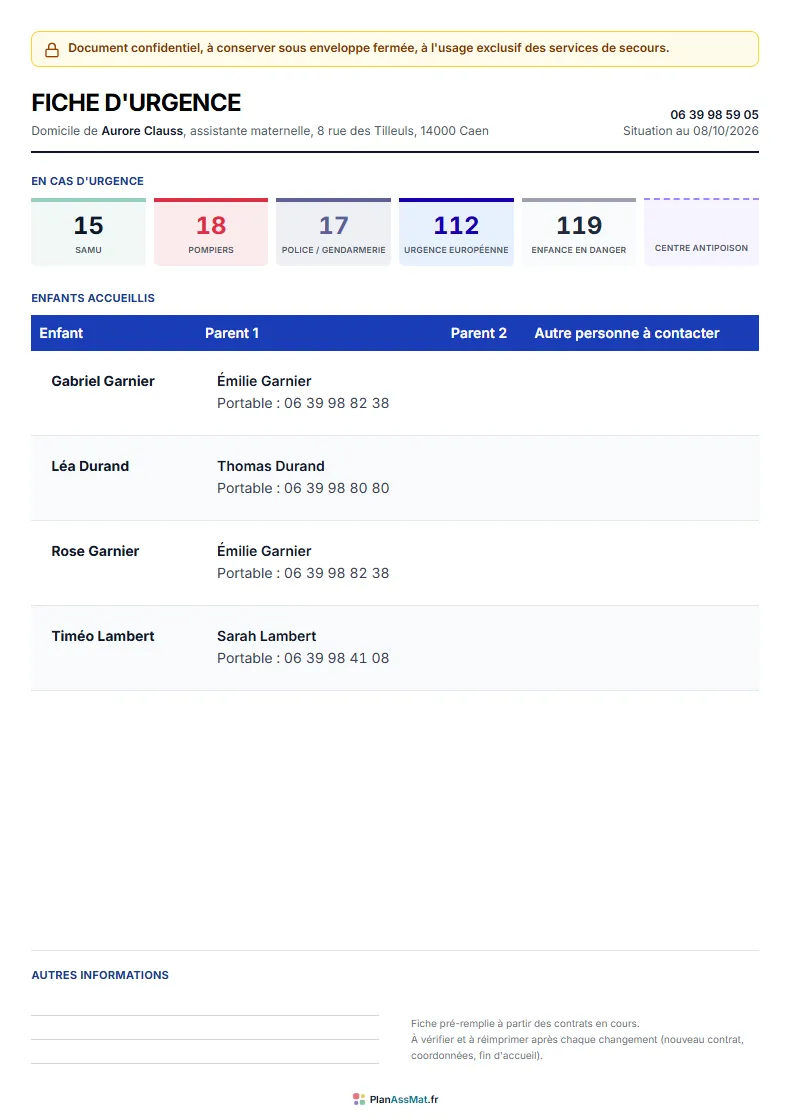Click the Parent 2 column header
Screen dimensions: 791x1120
pyautogui.click(x=479, y=333)
